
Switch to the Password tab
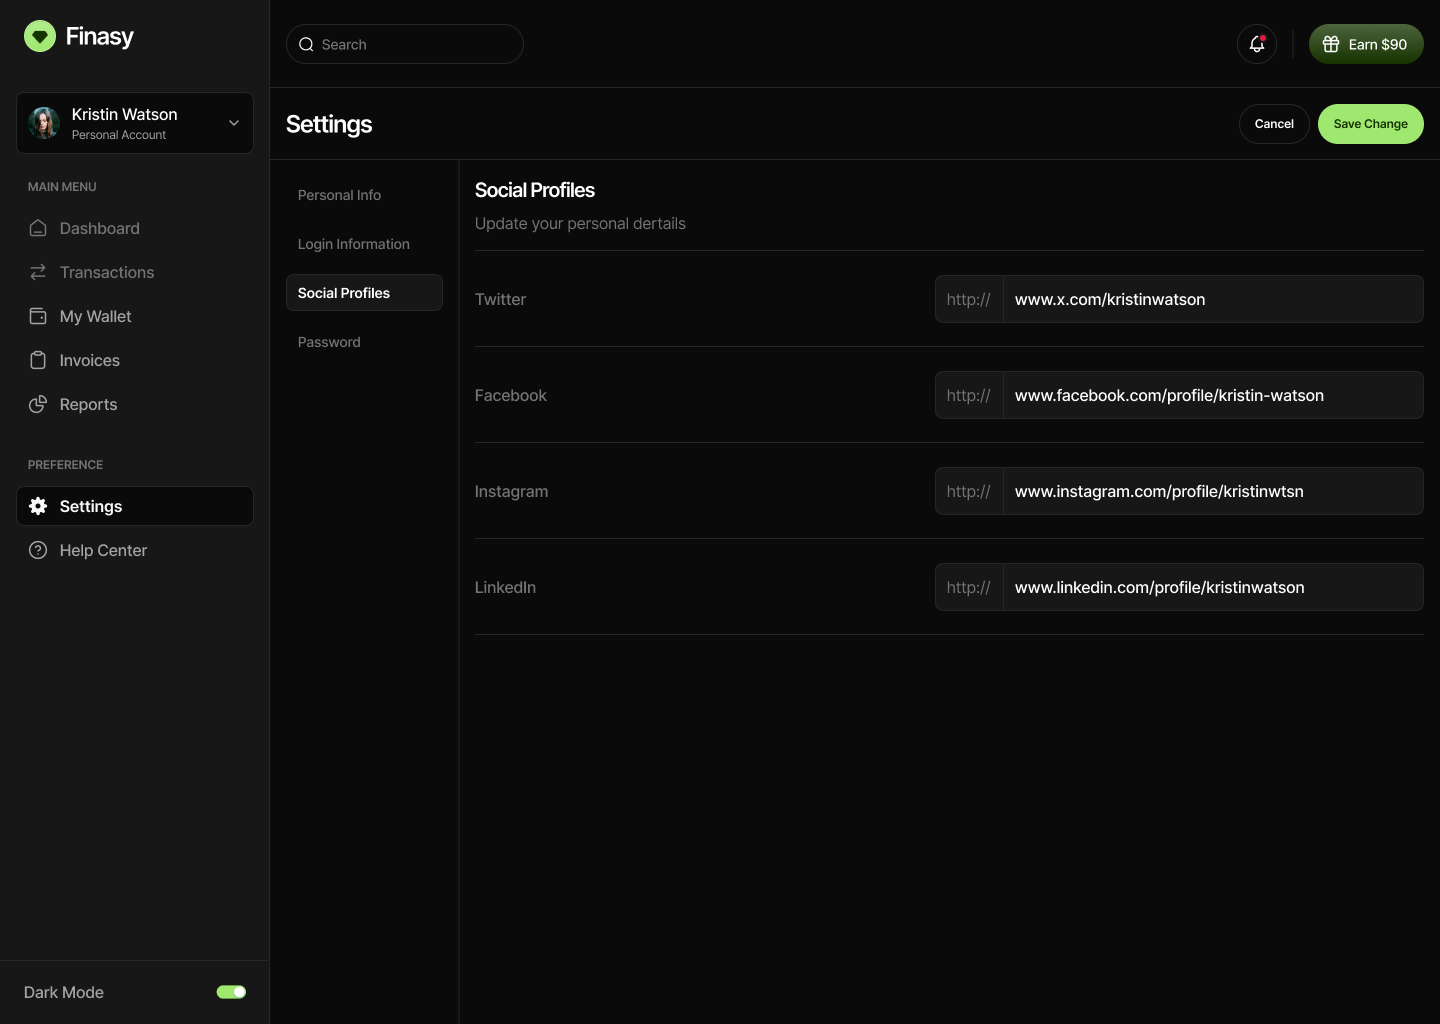point(364,342)
